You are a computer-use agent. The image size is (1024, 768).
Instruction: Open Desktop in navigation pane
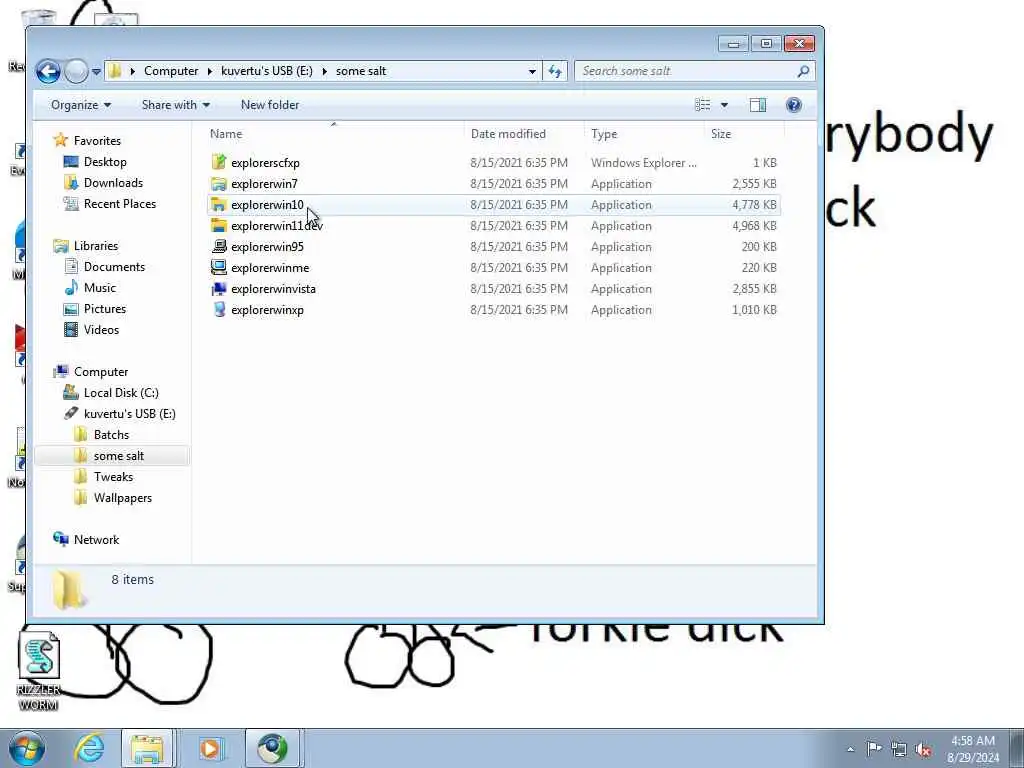click(104, 161)
